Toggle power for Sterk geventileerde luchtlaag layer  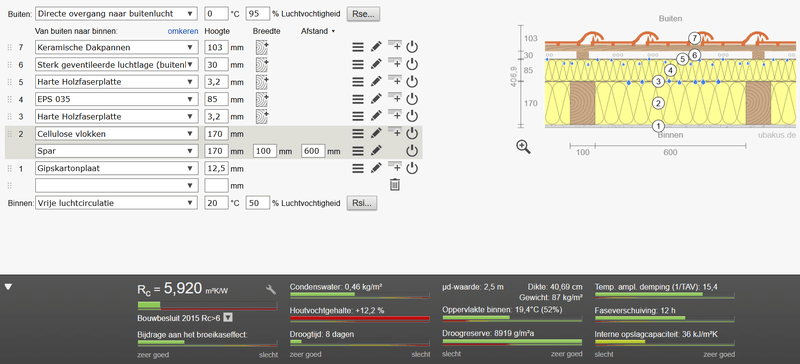[x=412, y=65]
